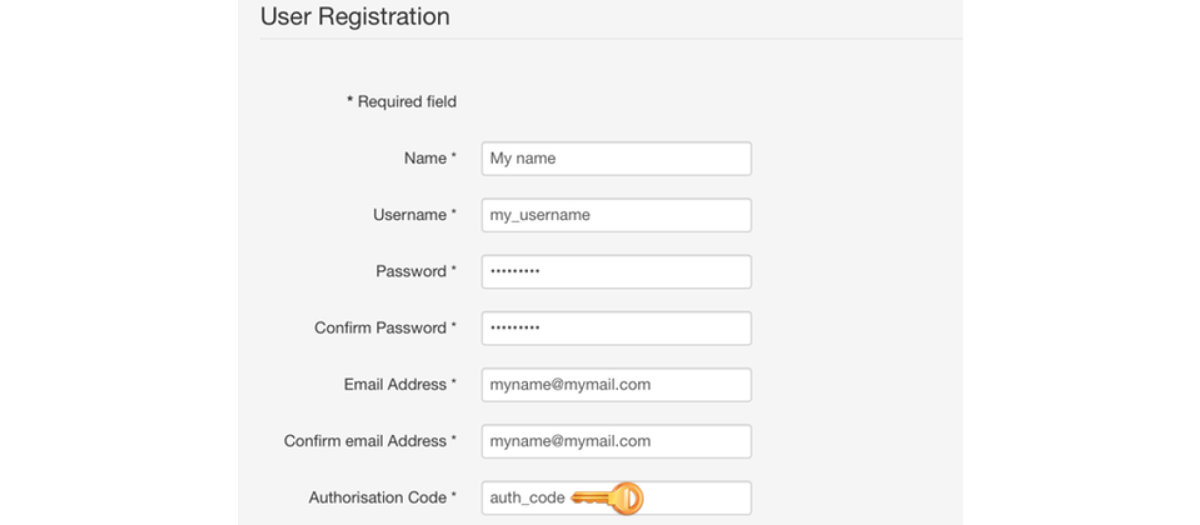1200x525 pixels.
Task: Select the Username label text
Action: (409, 215)
